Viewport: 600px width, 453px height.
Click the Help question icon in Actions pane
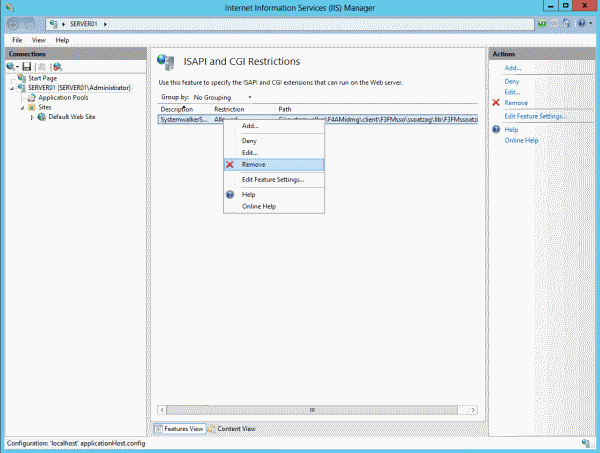(496, 129)
